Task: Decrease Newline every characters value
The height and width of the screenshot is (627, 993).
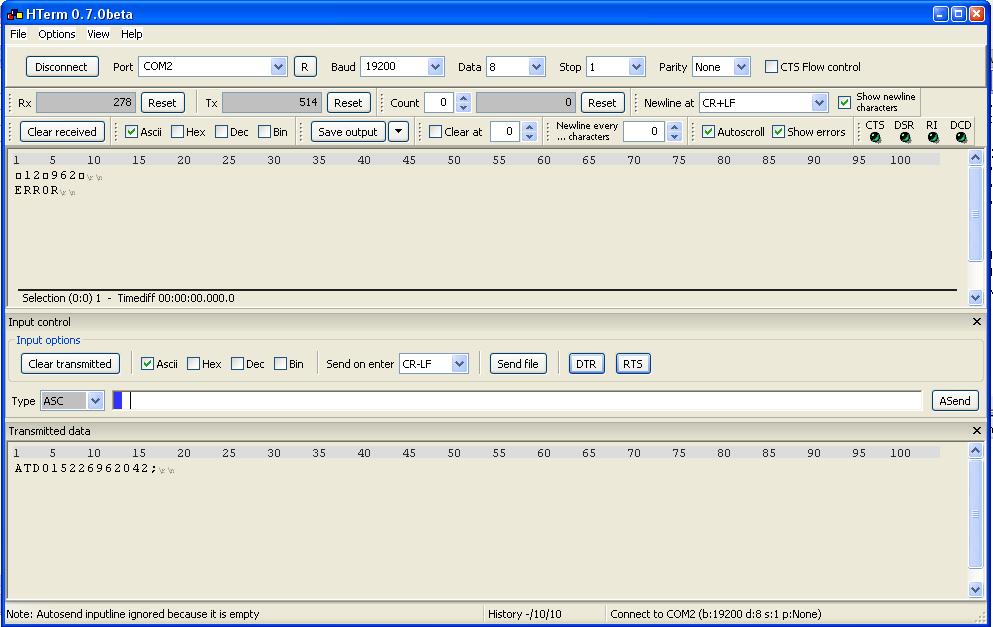Action: click(x=674, y=136)
